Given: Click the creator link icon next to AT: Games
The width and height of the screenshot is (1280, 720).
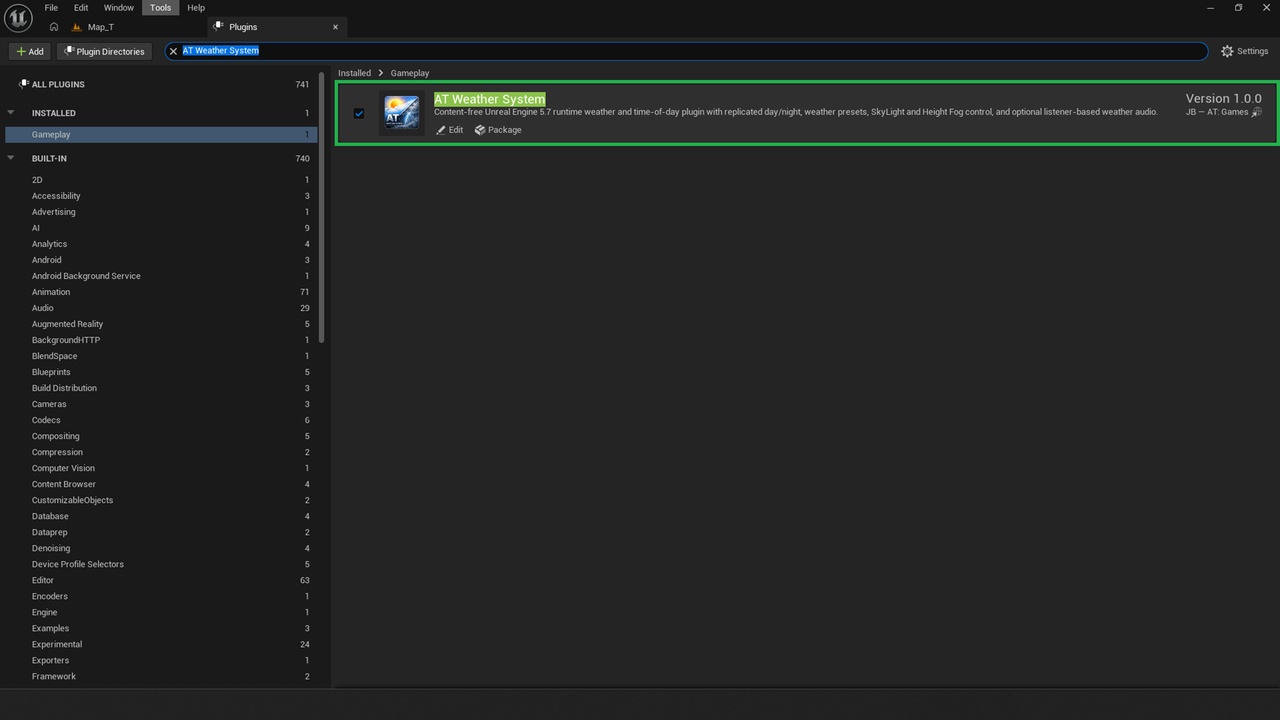Looking at the screenshot, I should pos(1257,112).
